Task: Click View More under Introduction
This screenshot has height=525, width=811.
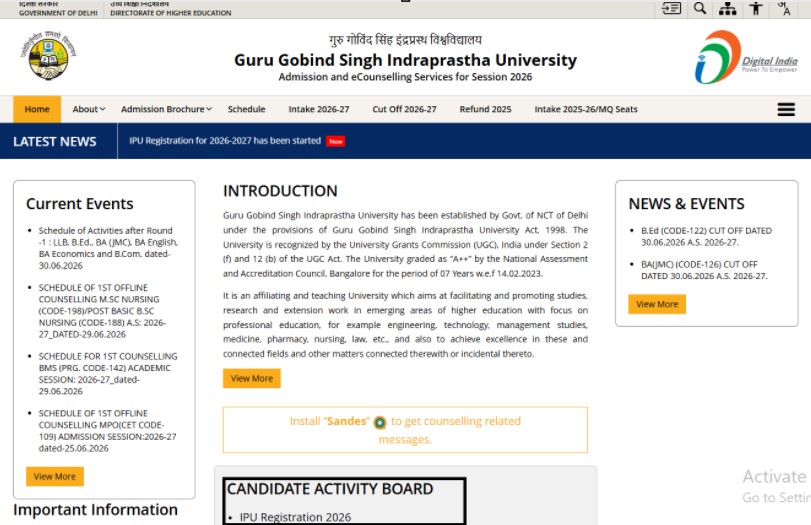Action: pos(252,378)
